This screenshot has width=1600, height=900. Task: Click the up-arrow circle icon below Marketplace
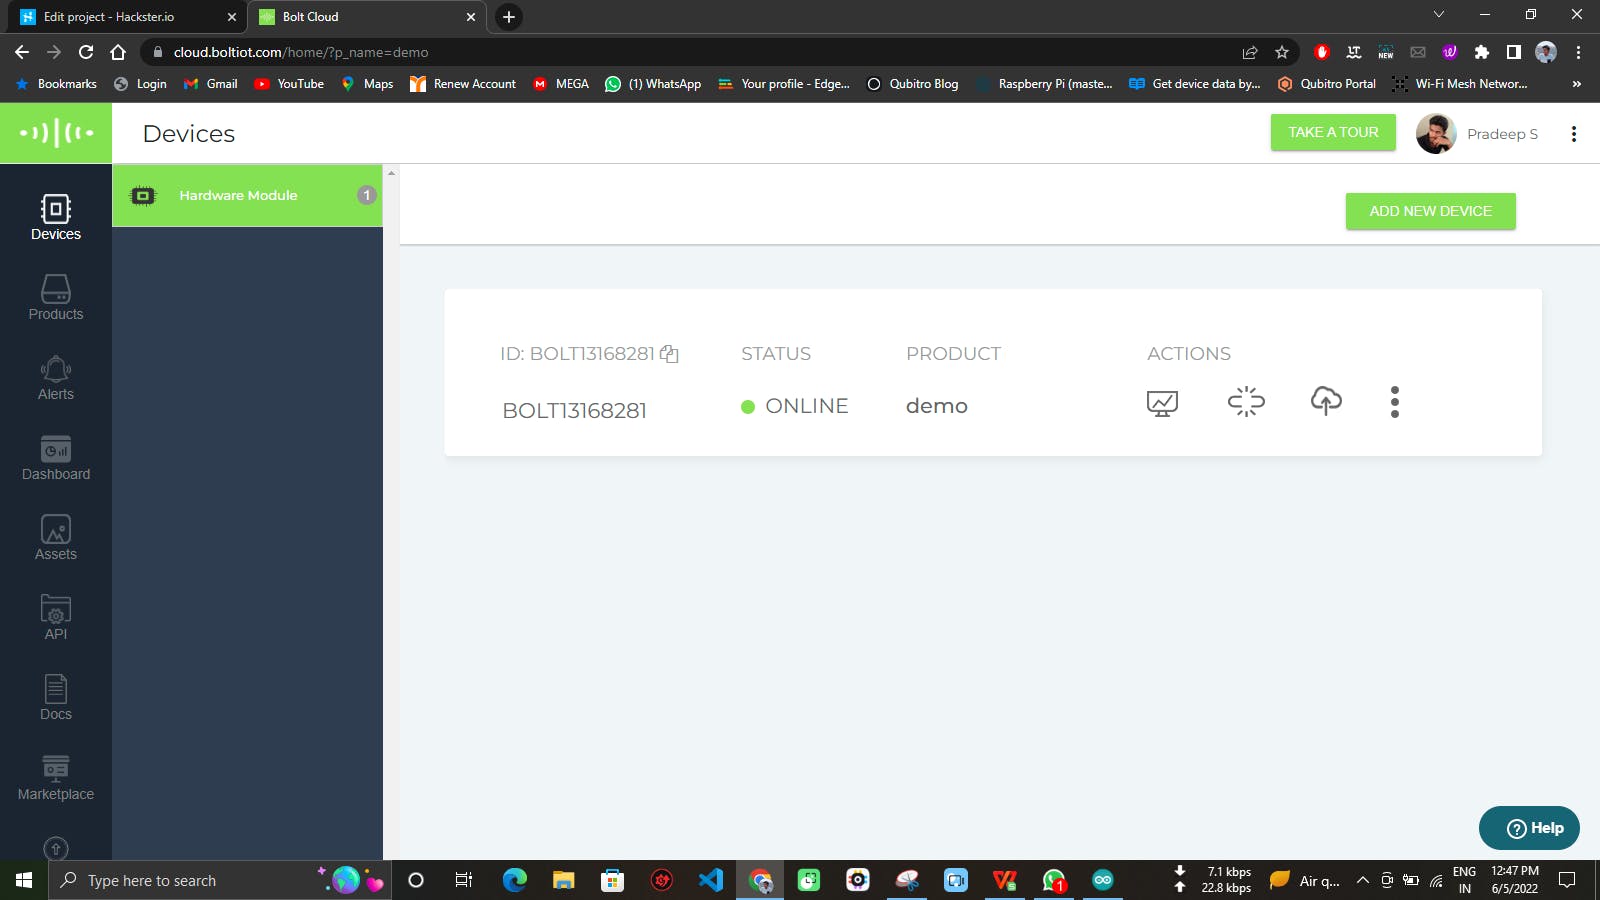(56, 848)
